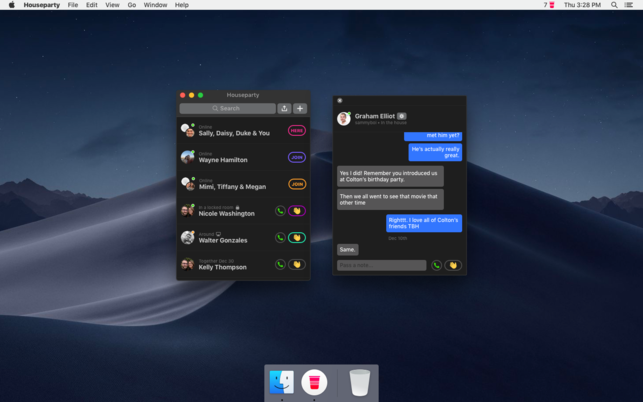The width and height of the screenshot is (643, 402).
Task: Click the message 'Same.'
Action: (347, 249)
